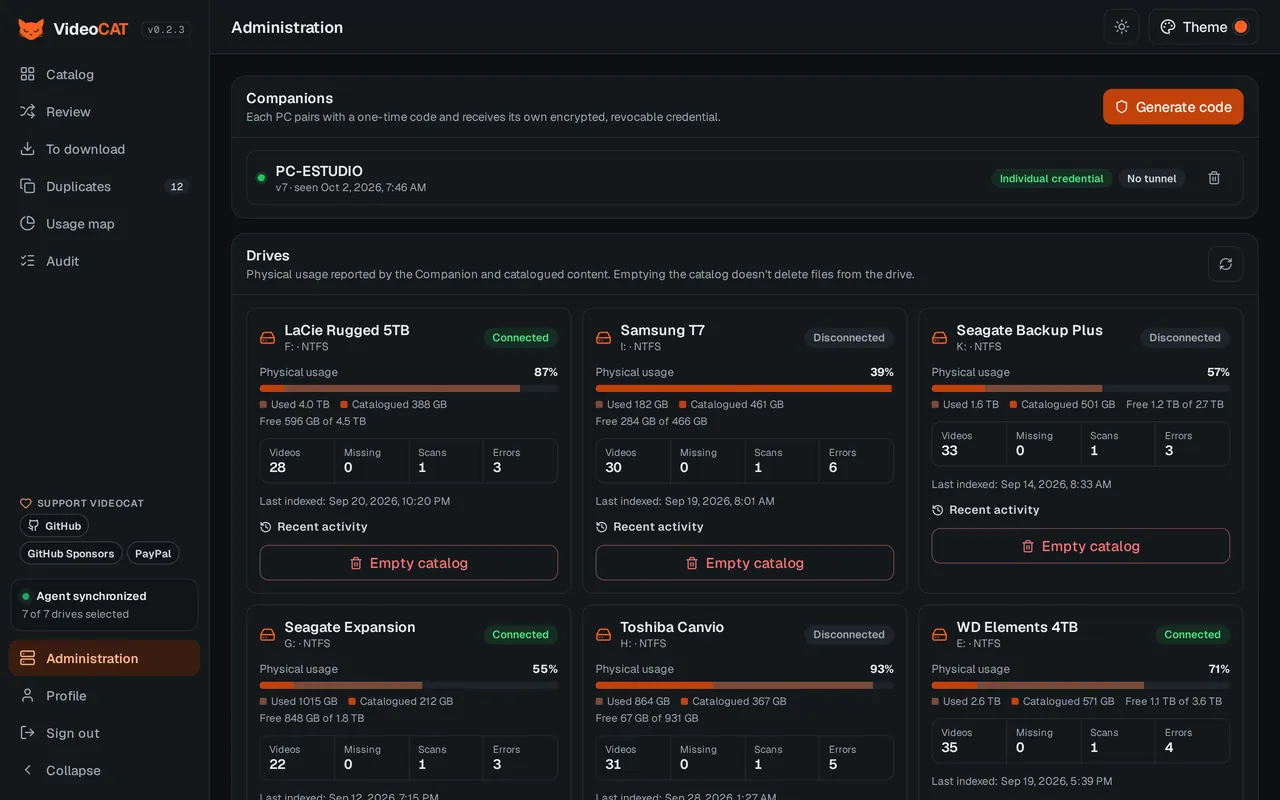Empty catalog of Samsung T7
Screen dimensions: 1280x800
(x=745, y=563)
